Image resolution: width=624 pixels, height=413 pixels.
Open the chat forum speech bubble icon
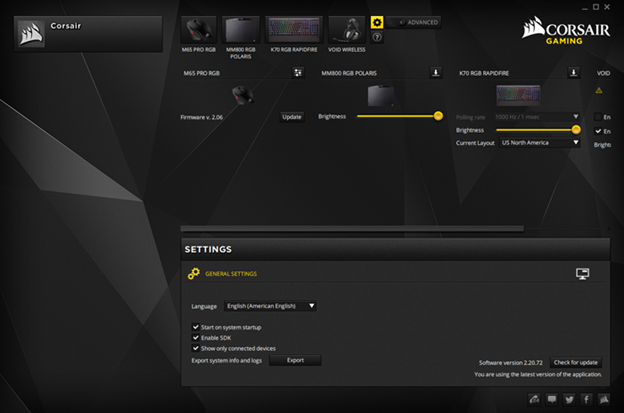(552, 399)
